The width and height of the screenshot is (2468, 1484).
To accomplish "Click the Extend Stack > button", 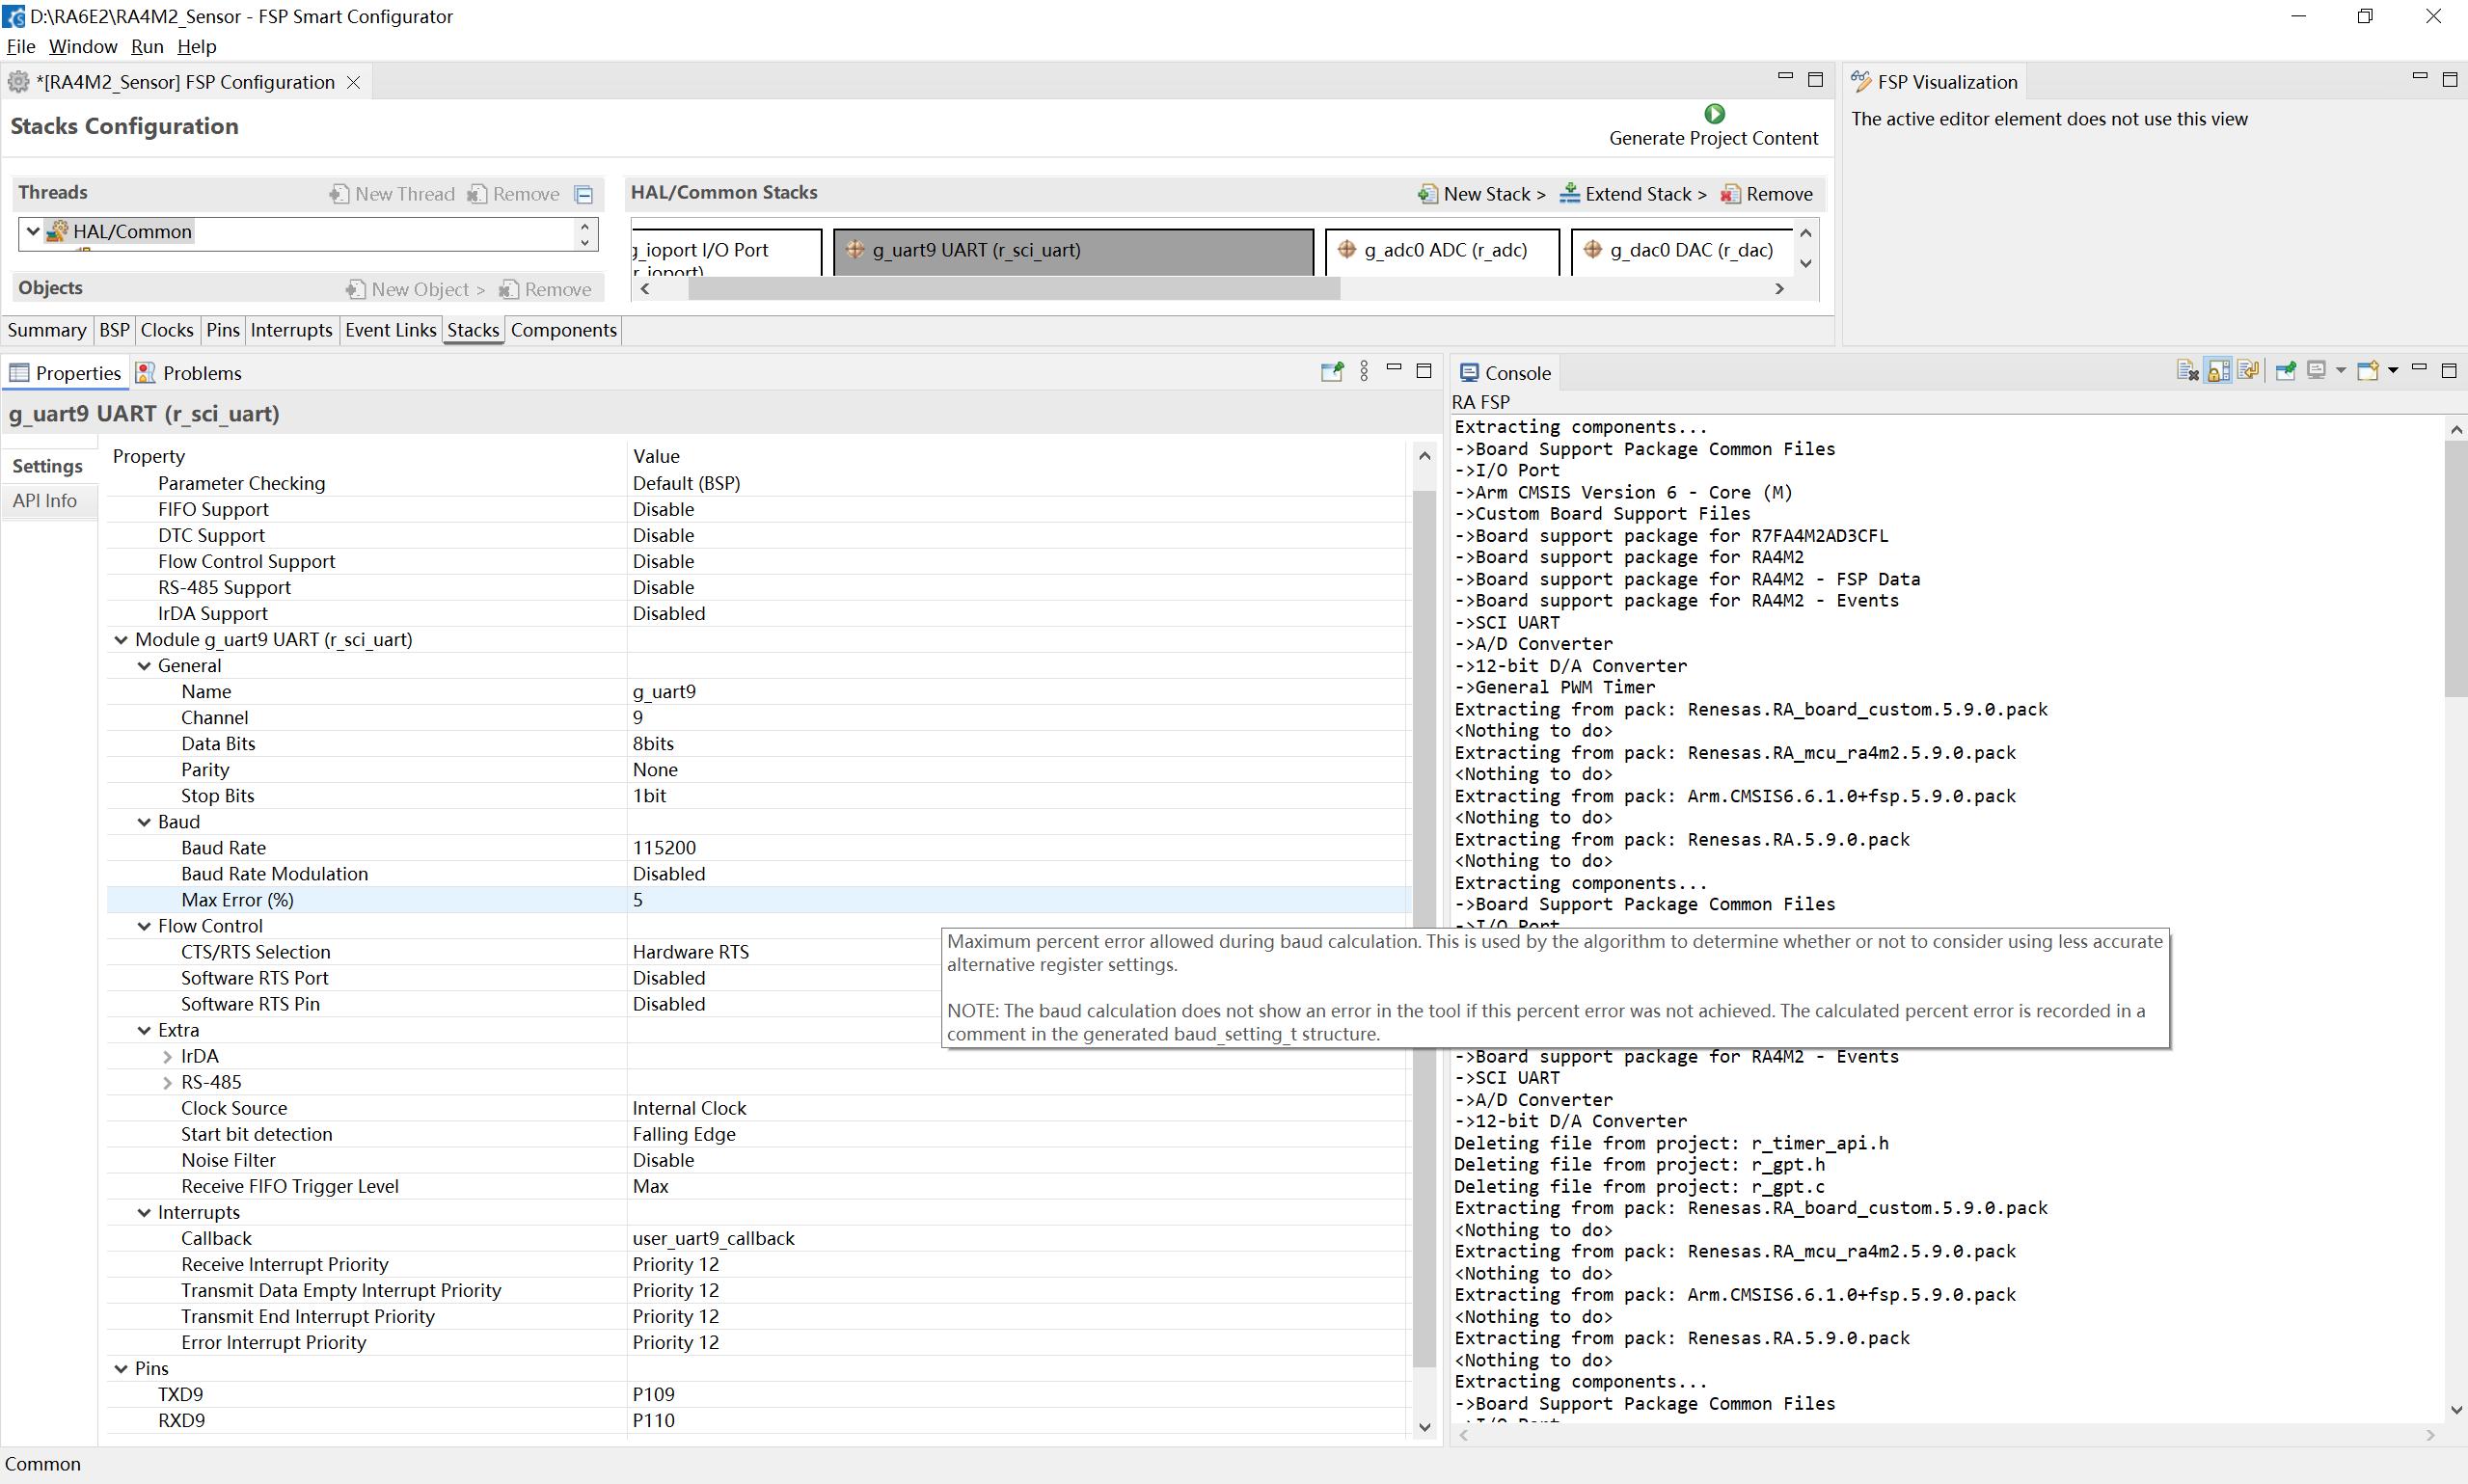I will (1634, 194).
